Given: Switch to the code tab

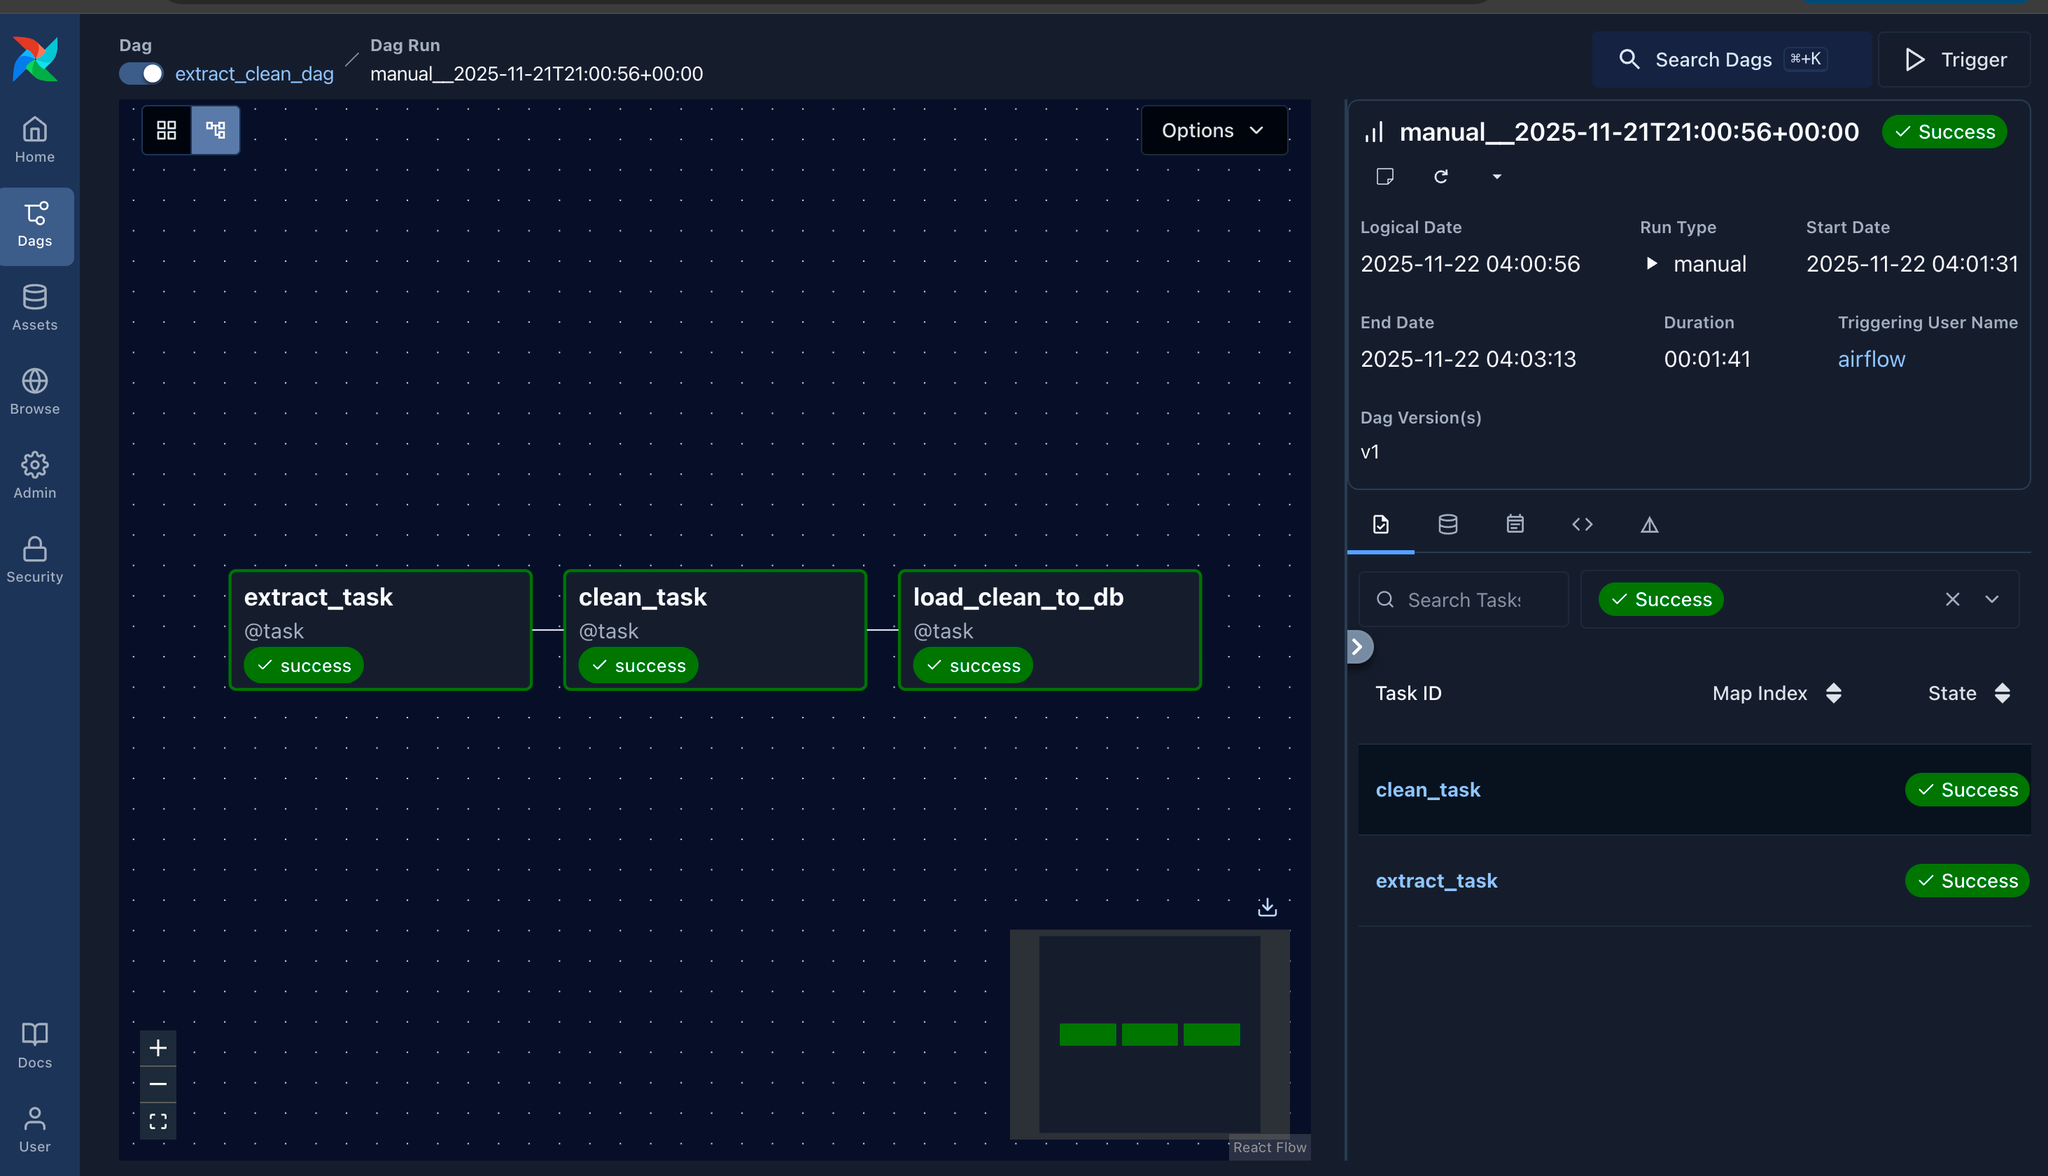Looking at the screenshot, I should (x=1582, y=525).
